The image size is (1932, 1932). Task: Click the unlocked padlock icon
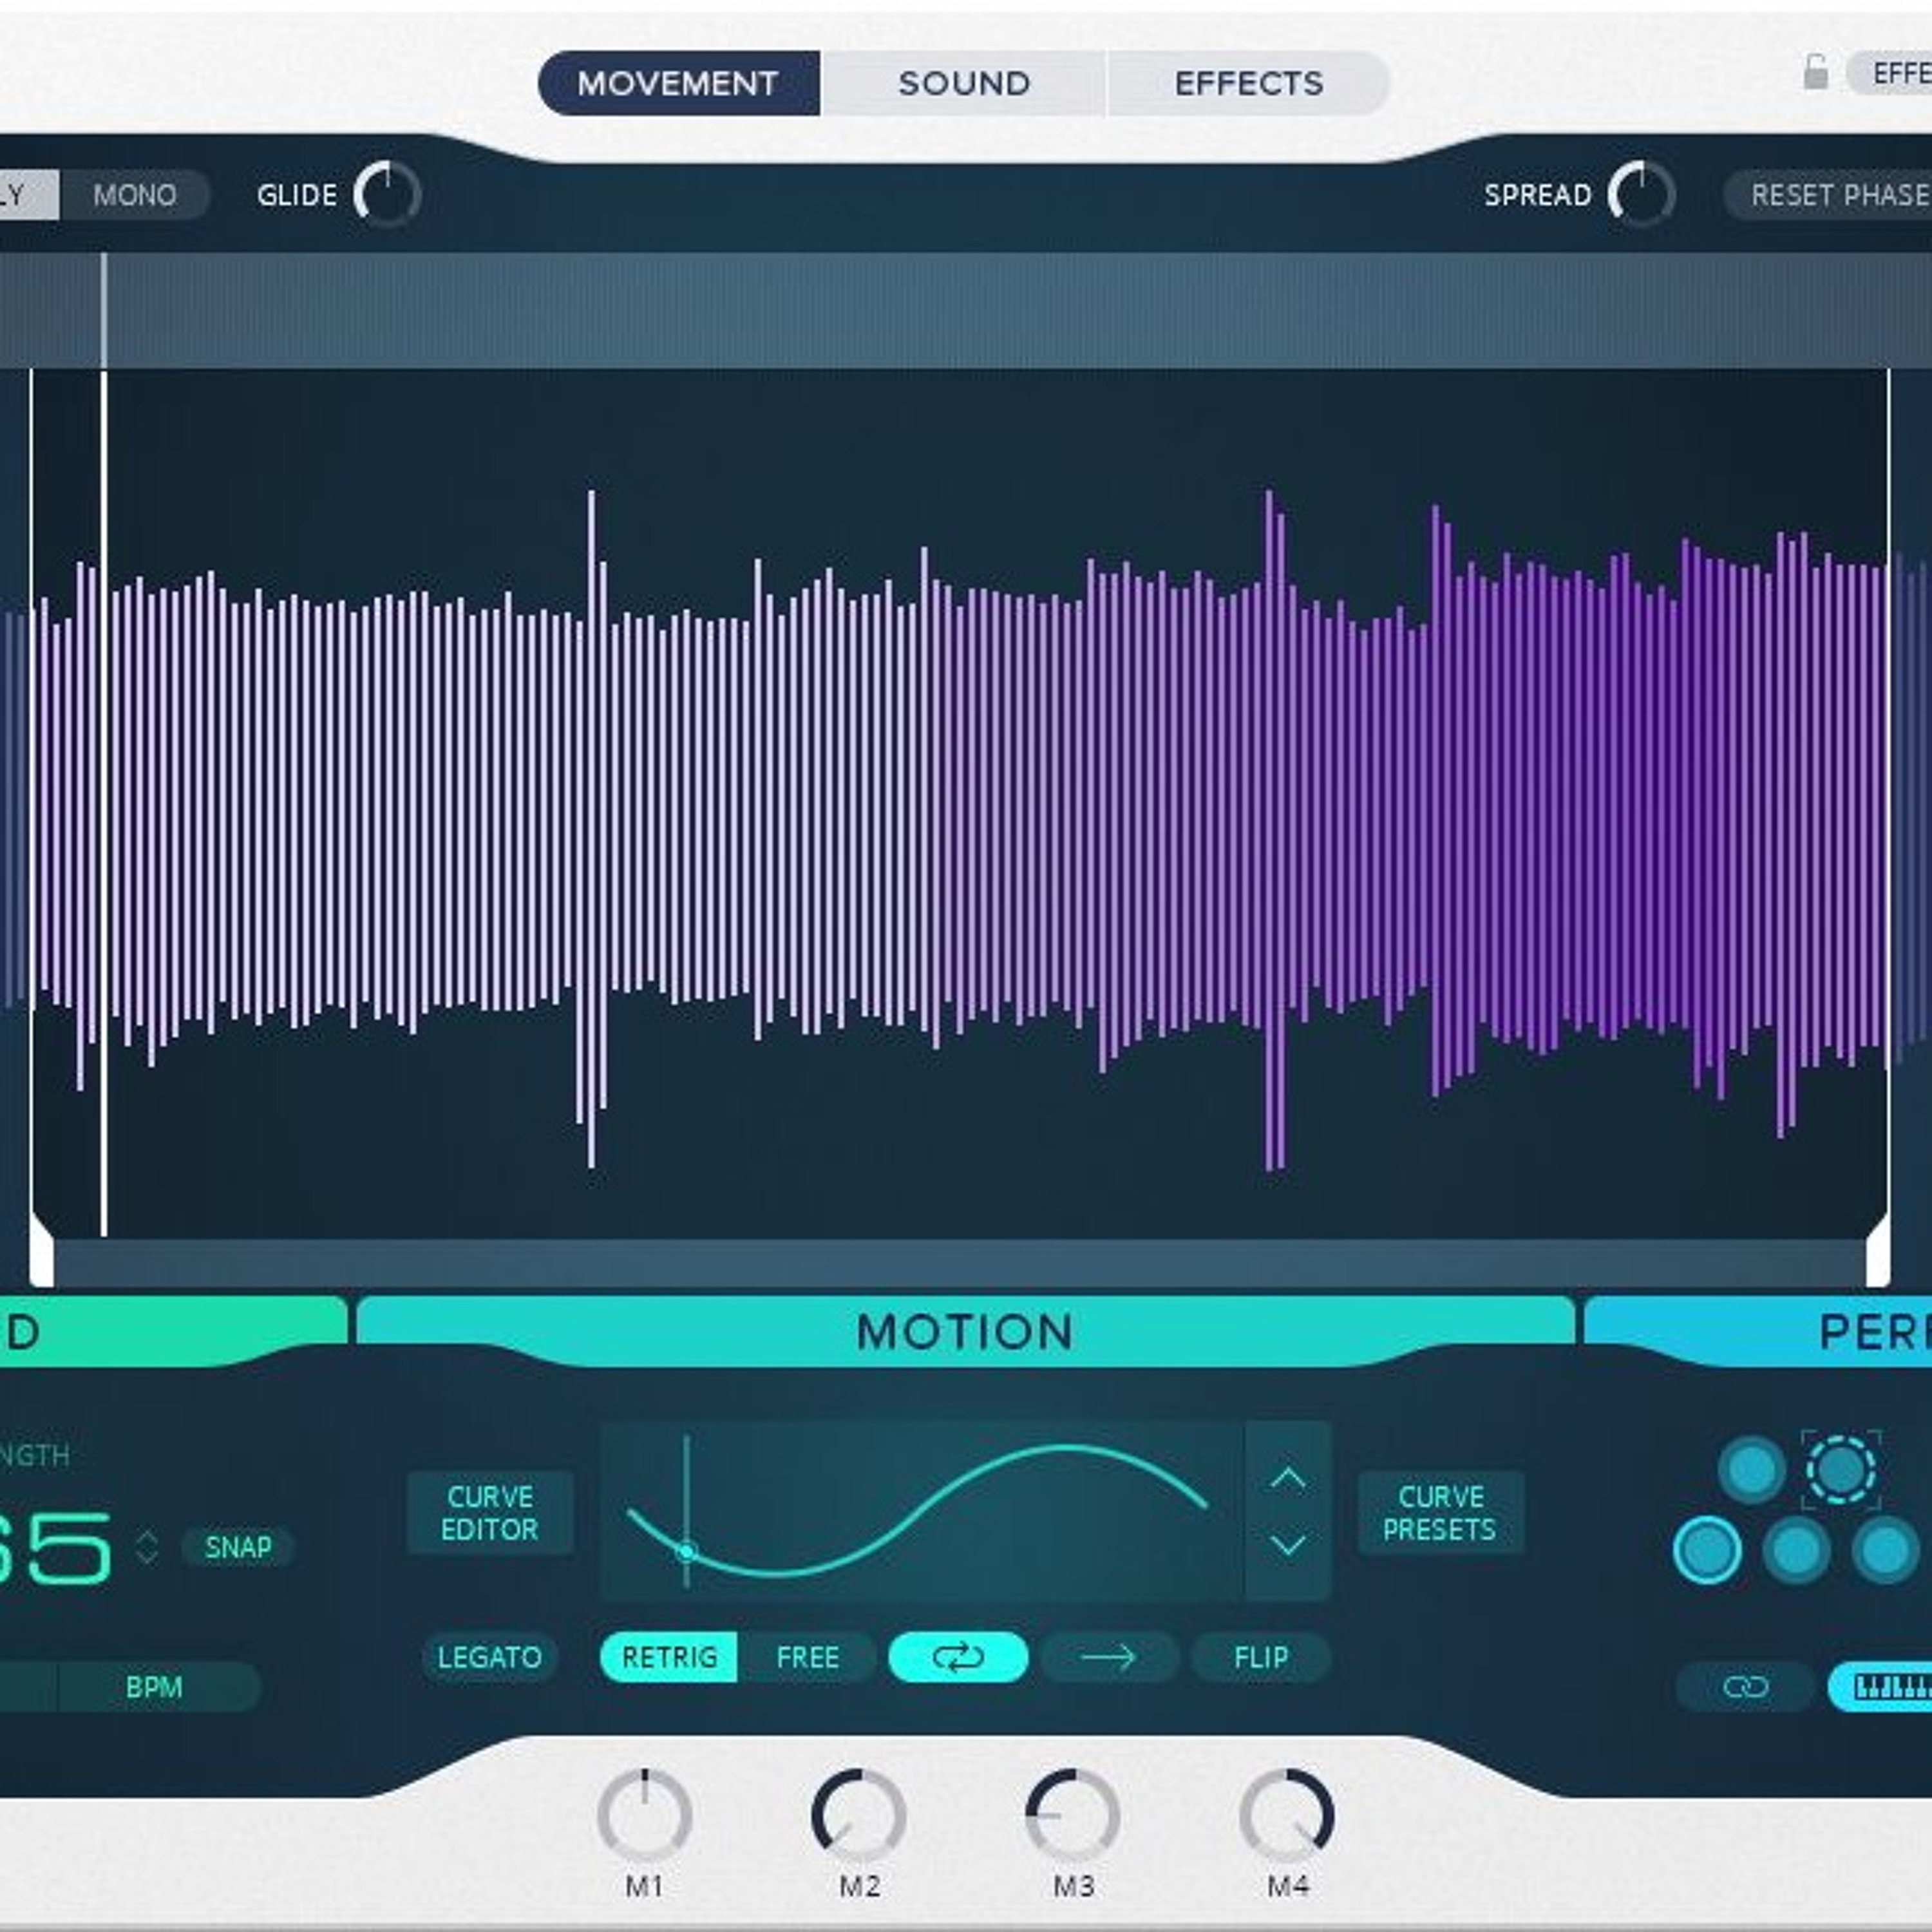(x=1815, y=73)
